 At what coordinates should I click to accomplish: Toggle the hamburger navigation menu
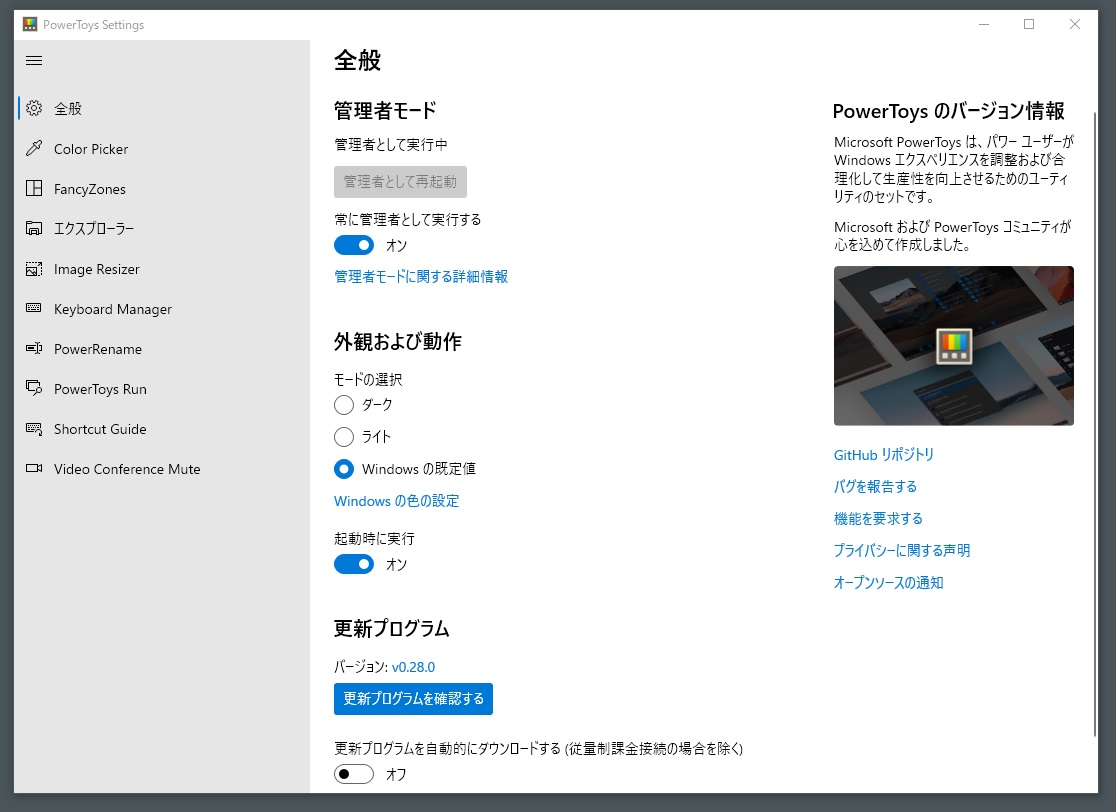pyautogui.click(x=33, y=60)
